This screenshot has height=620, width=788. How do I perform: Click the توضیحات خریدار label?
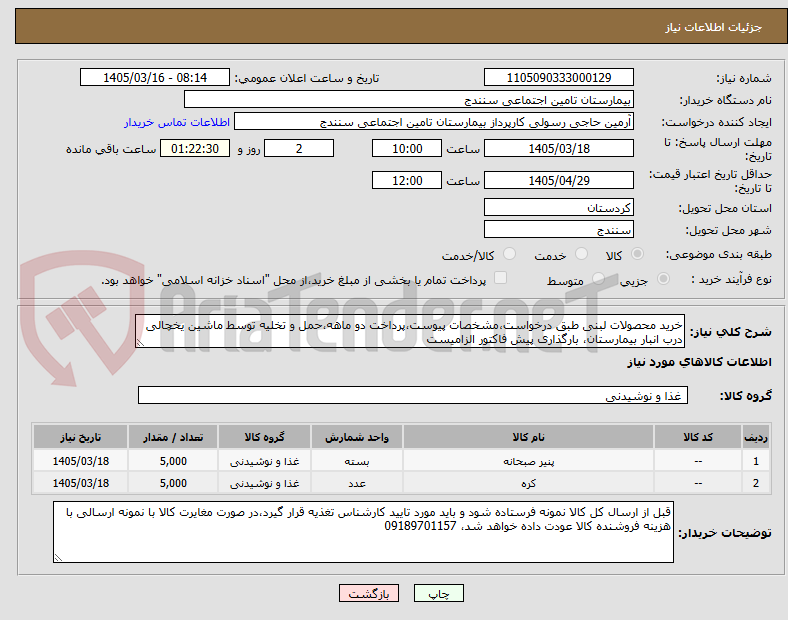[x=725, y=533]
